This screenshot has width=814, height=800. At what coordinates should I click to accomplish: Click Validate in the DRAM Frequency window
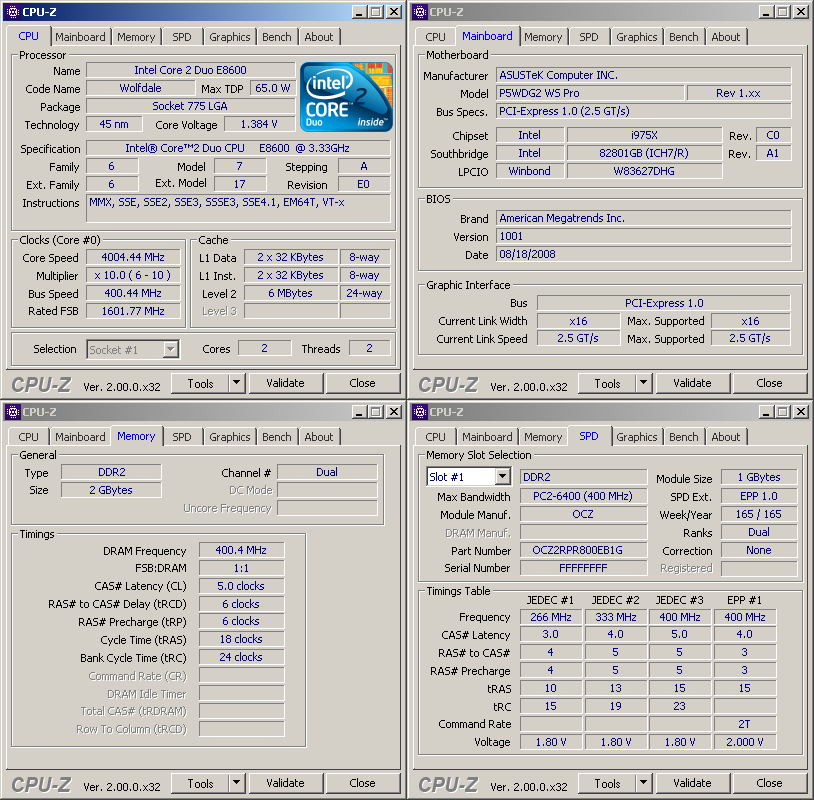286,783
